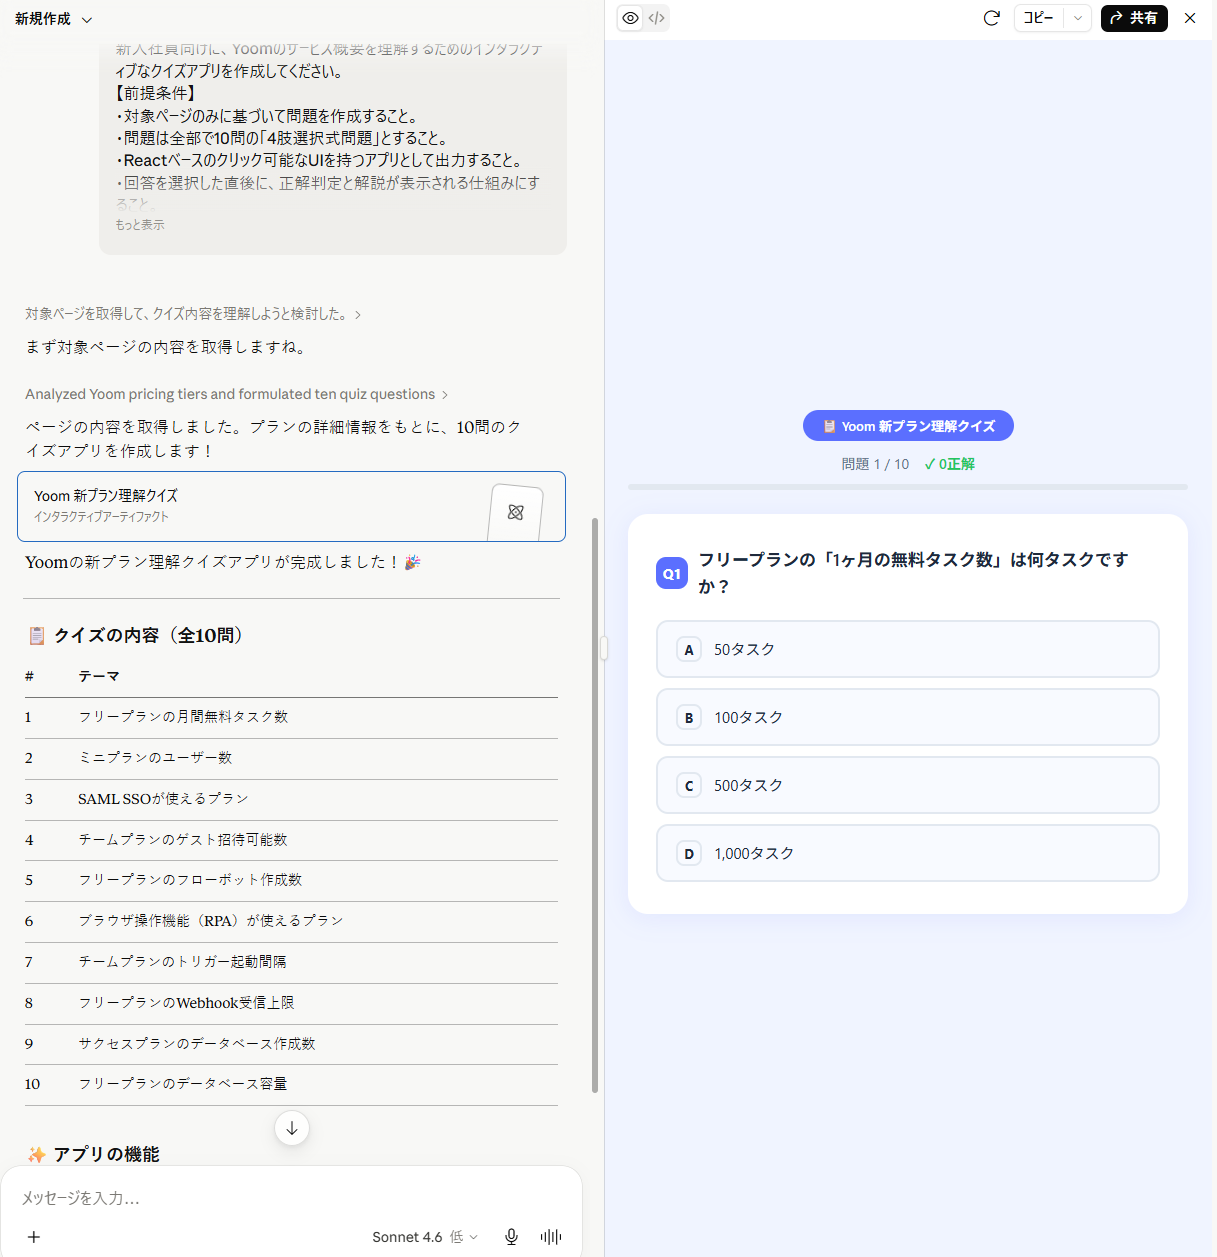
Task: Click the 0正解 score indicator
Action: coord(950,464)
